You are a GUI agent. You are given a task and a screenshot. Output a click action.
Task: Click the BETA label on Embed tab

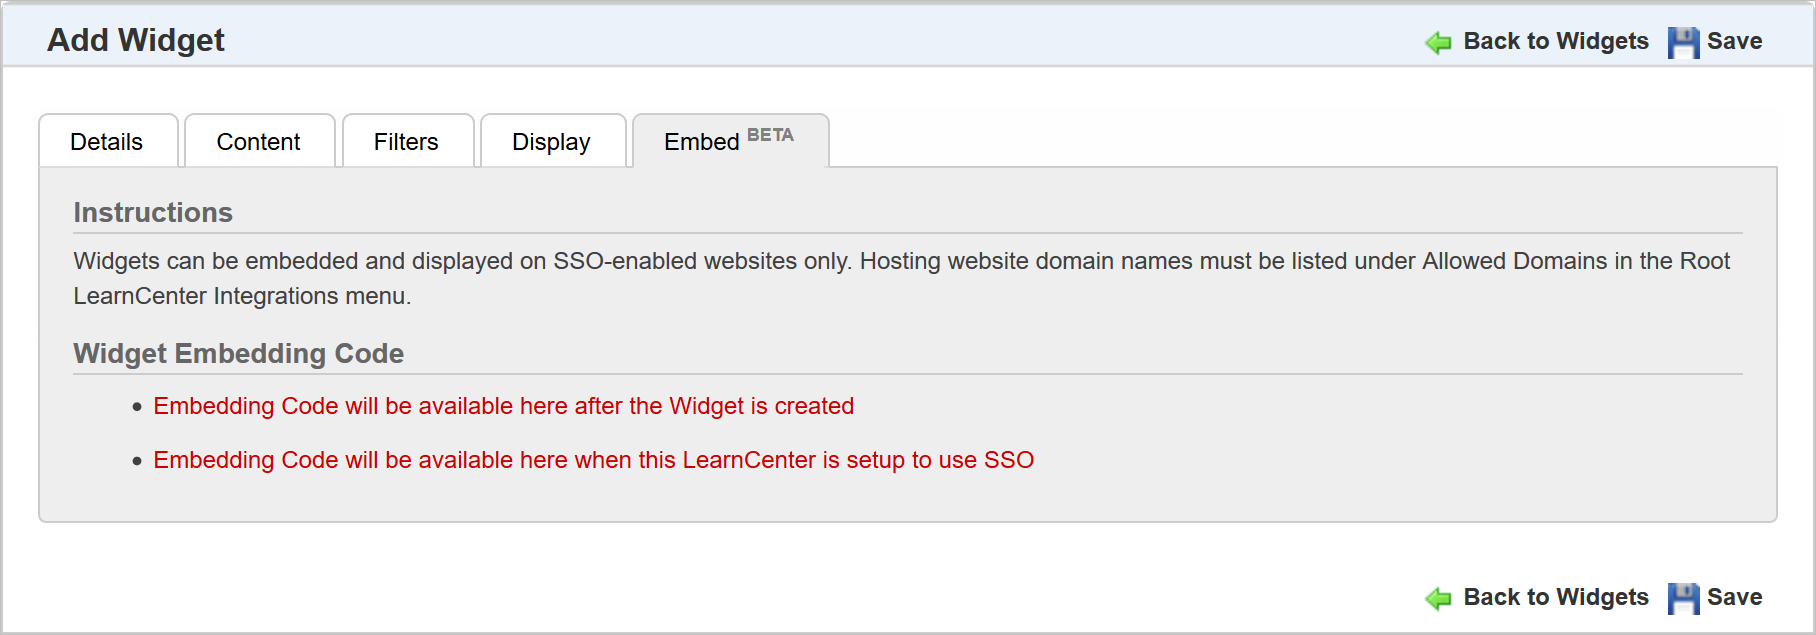(x=770, y=135)
